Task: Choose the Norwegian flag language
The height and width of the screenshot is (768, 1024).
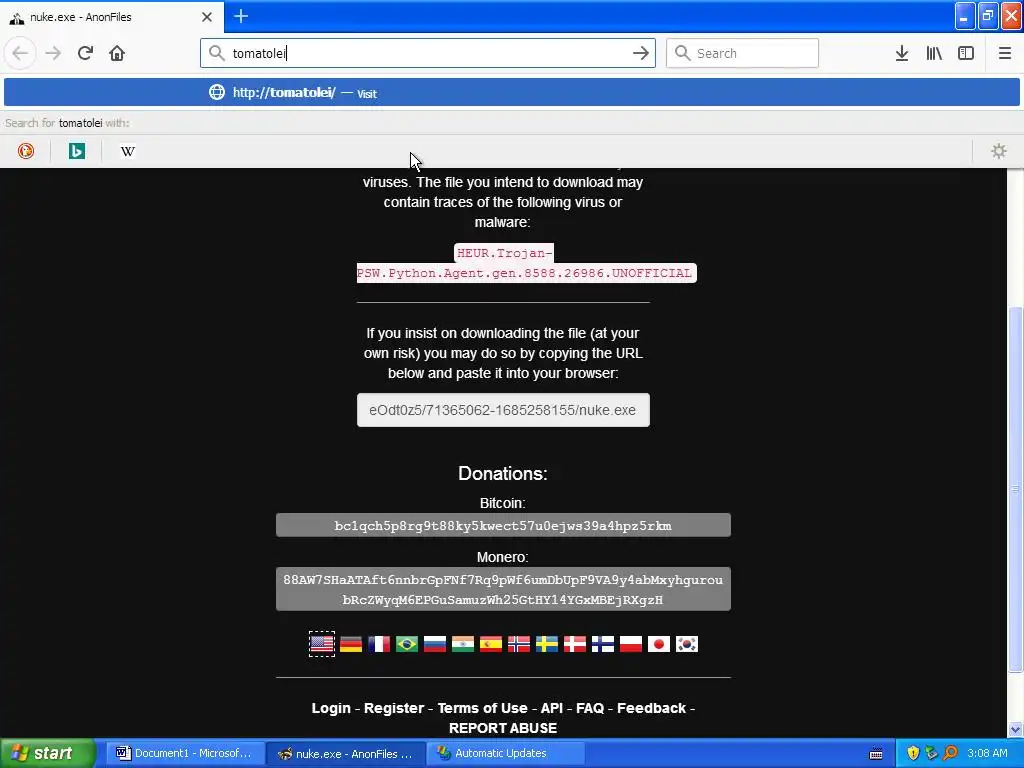Action: [519, 644]
